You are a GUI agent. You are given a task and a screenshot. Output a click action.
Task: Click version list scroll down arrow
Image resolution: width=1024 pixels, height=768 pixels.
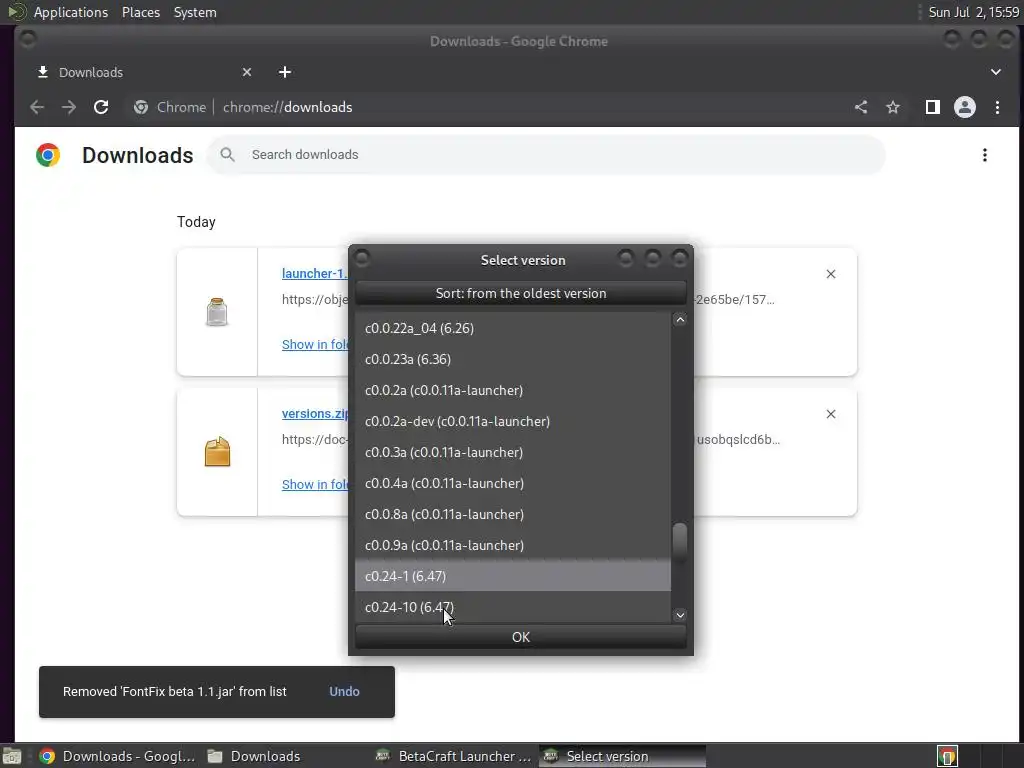coord(680,615)
